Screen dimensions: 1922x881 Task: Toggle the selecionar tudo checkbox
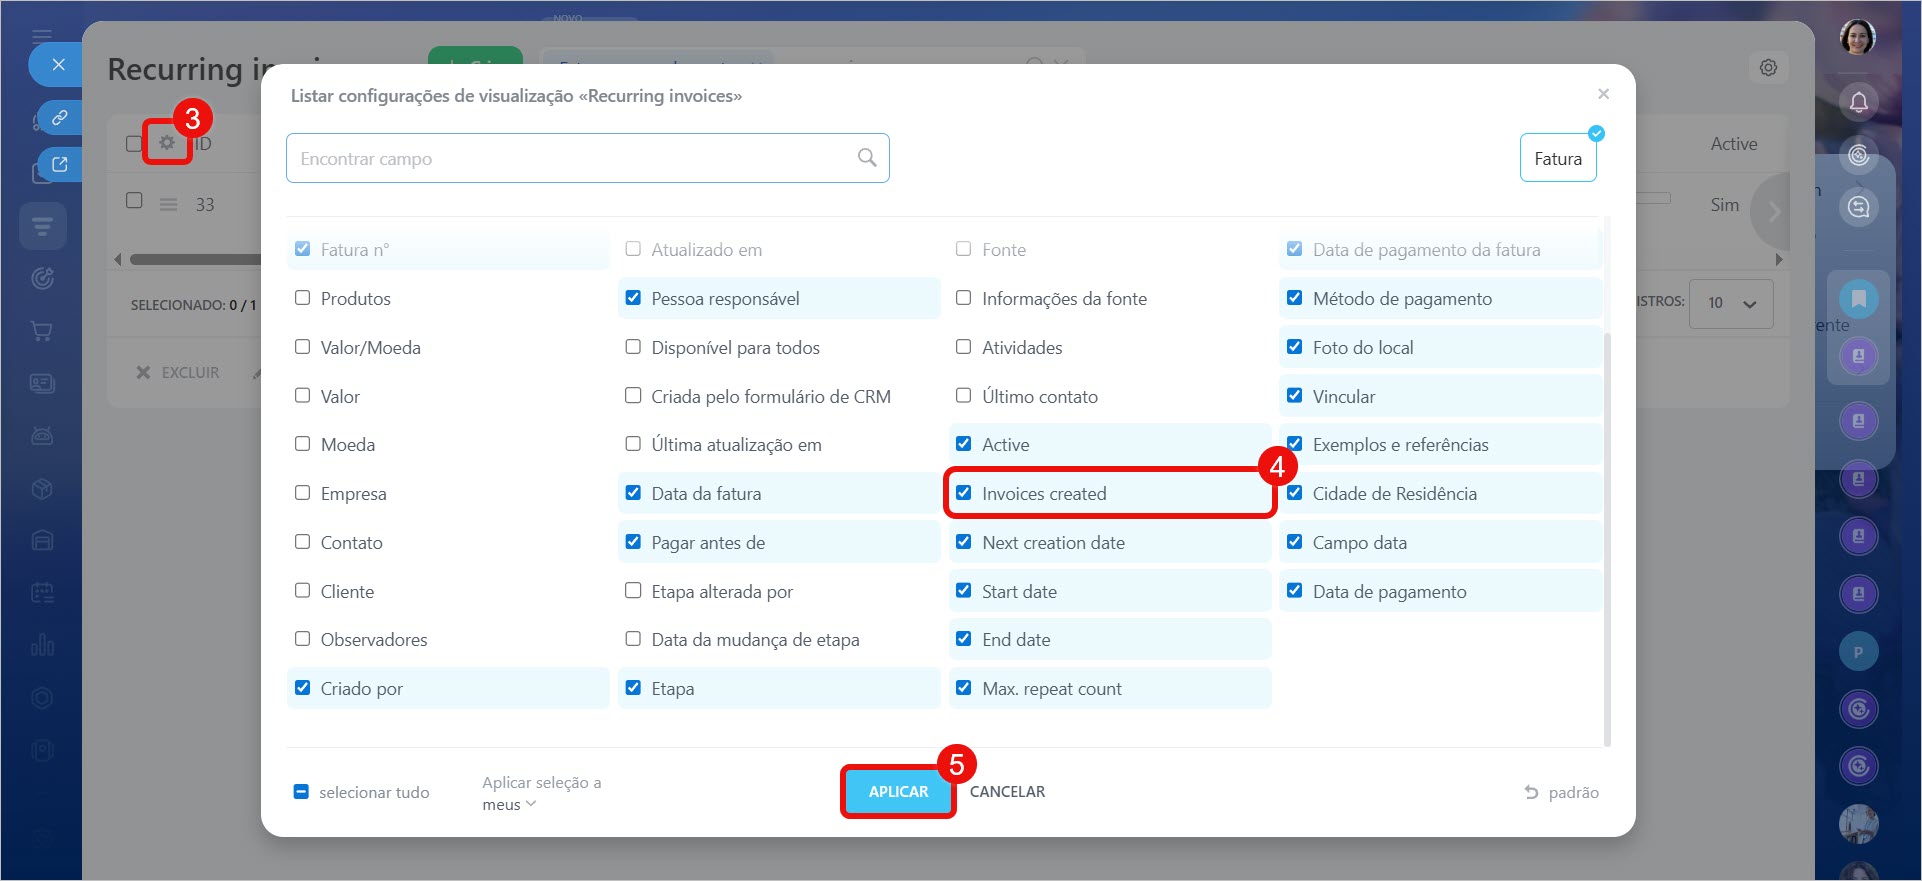pos(301,792)
